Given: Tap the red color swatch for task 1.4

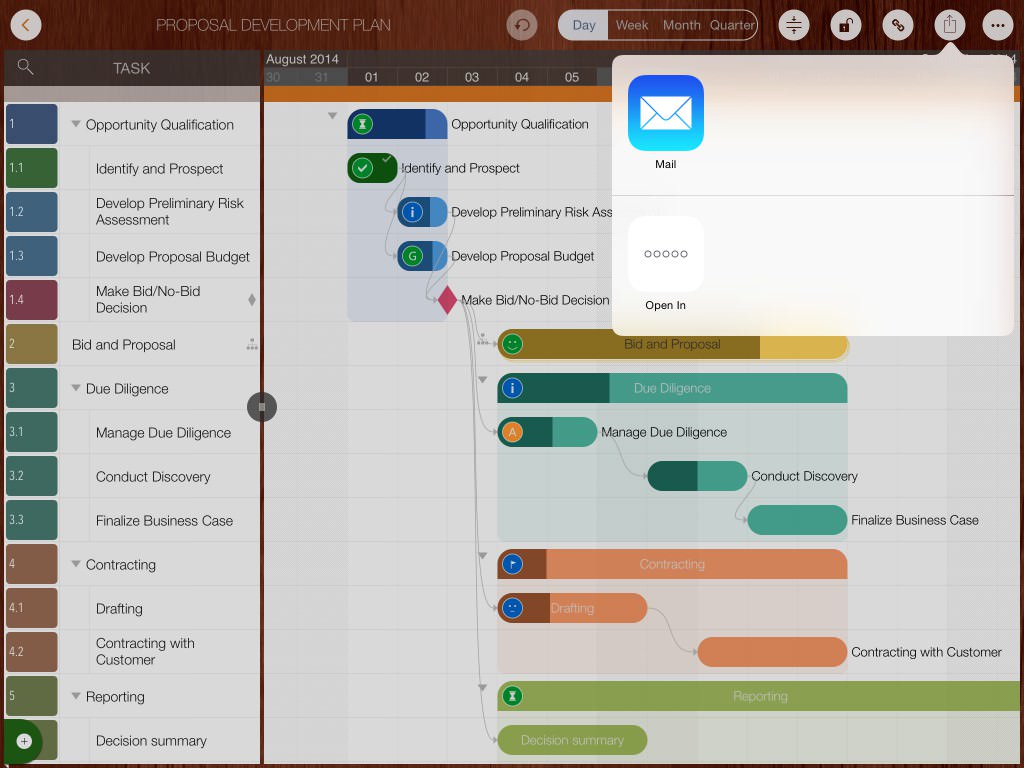Looking at the screenshot, I should [x=31, y=300].
